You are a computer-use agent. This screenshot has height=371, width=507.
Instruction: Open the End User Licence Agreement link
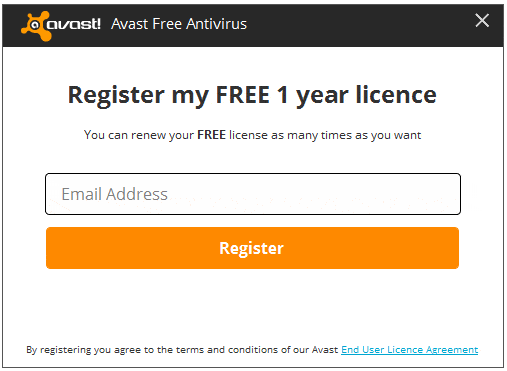pyautogui.click(x=409, y=350)
